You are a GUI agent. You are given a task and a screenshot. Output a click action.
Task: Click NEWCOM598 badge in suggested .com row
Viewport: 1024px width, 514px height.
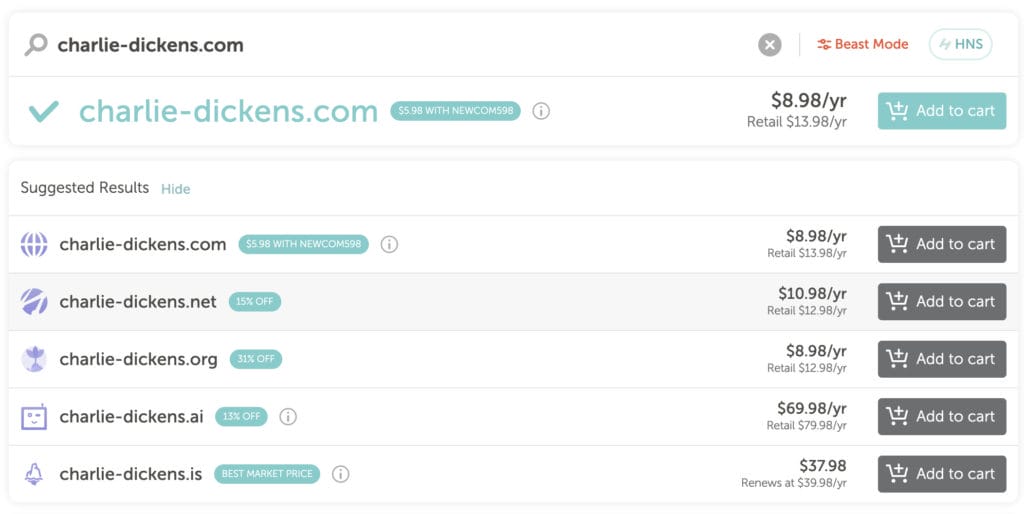click(303, 244)
